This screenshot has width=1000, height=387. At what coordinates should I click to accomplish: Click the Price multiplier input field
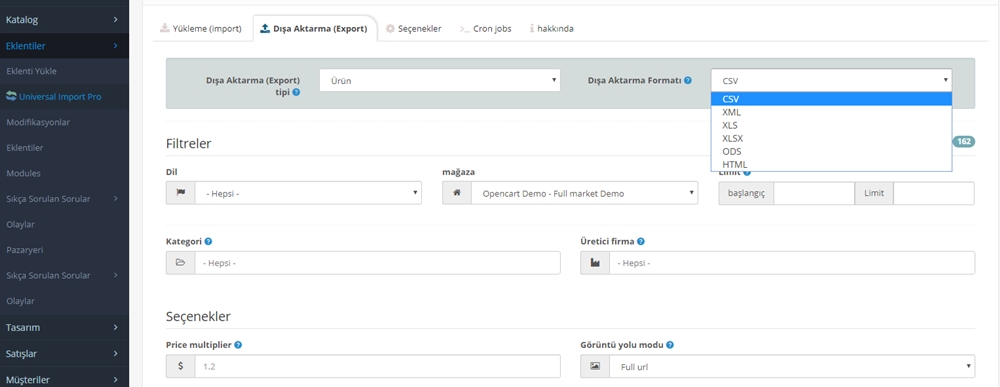coord(378,367)
